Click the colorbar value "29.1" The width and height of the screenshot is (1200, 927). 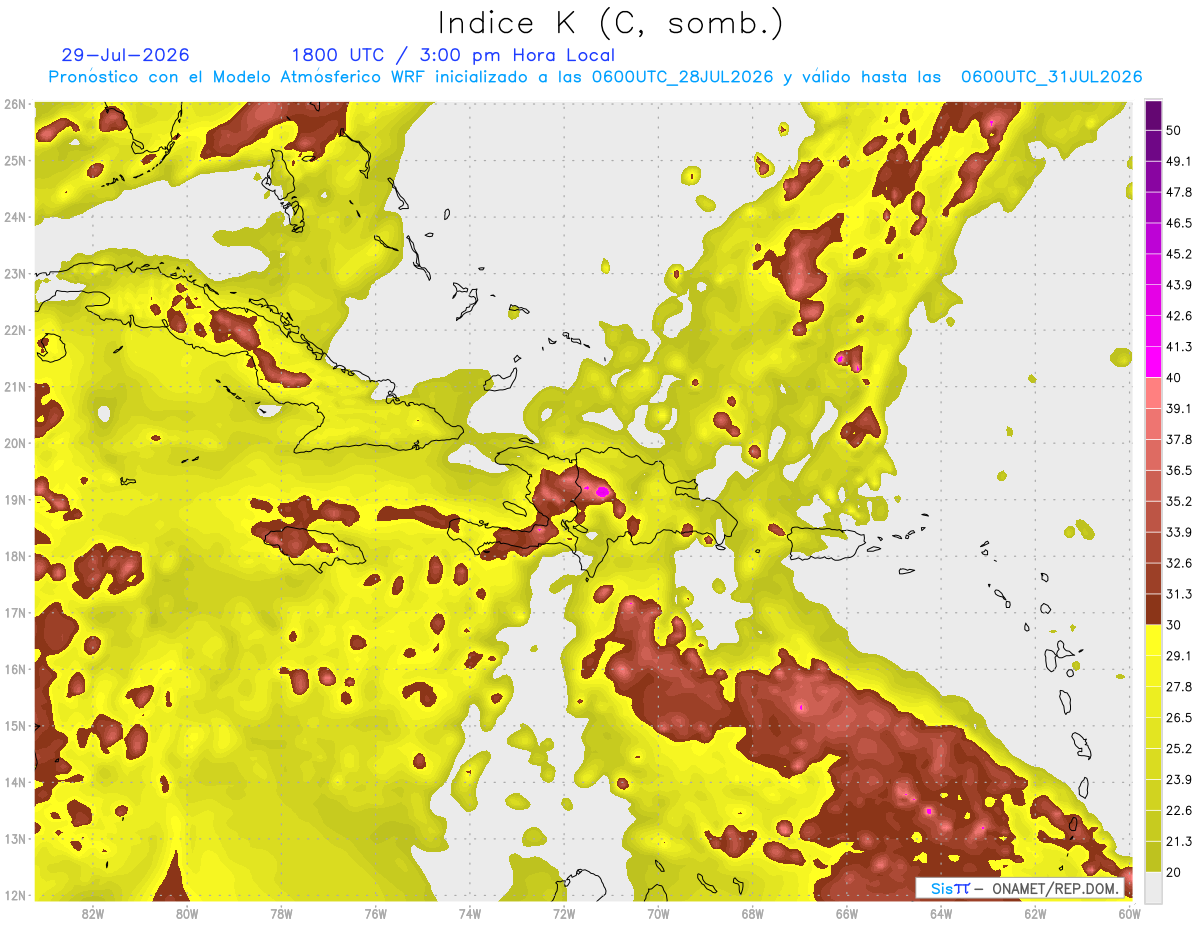point(1179,656)
